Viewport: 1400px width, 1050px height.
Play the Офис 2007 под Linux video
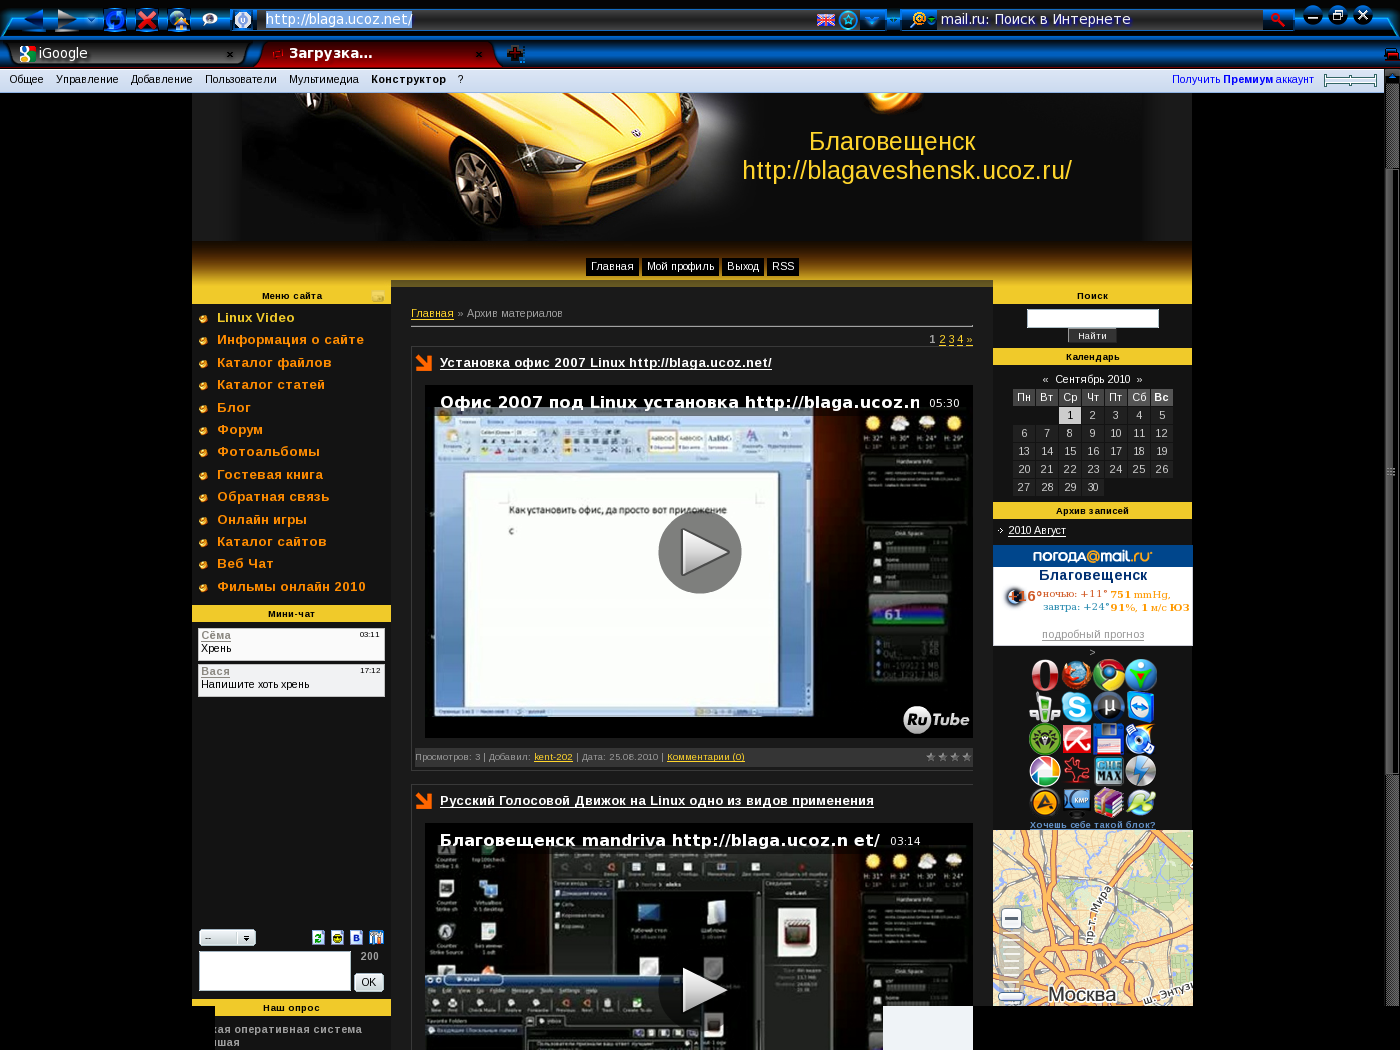pos(700,552)
